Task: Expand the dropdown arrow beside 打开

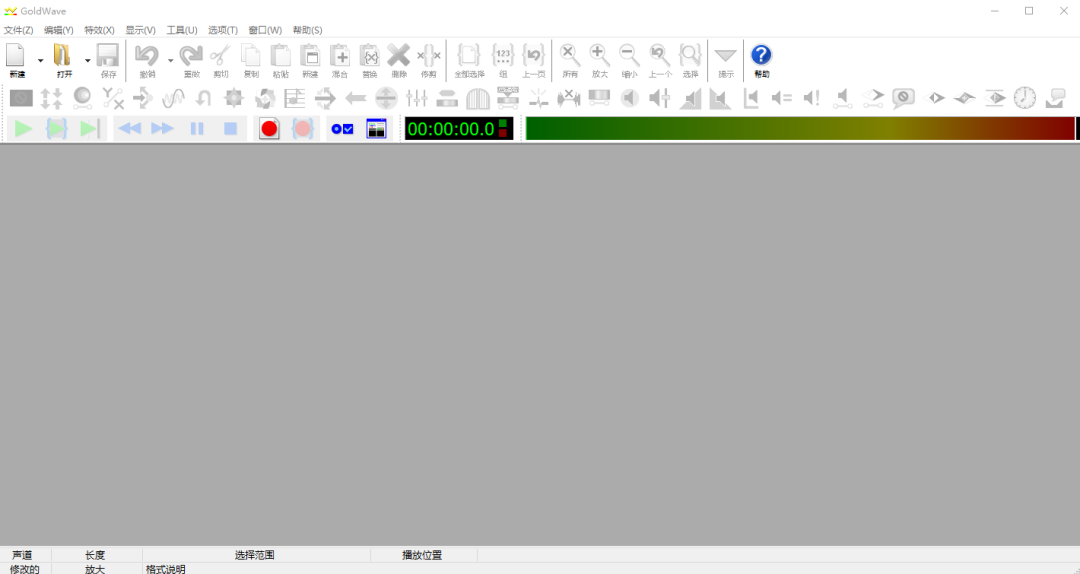Action: (x=87, y=60)
